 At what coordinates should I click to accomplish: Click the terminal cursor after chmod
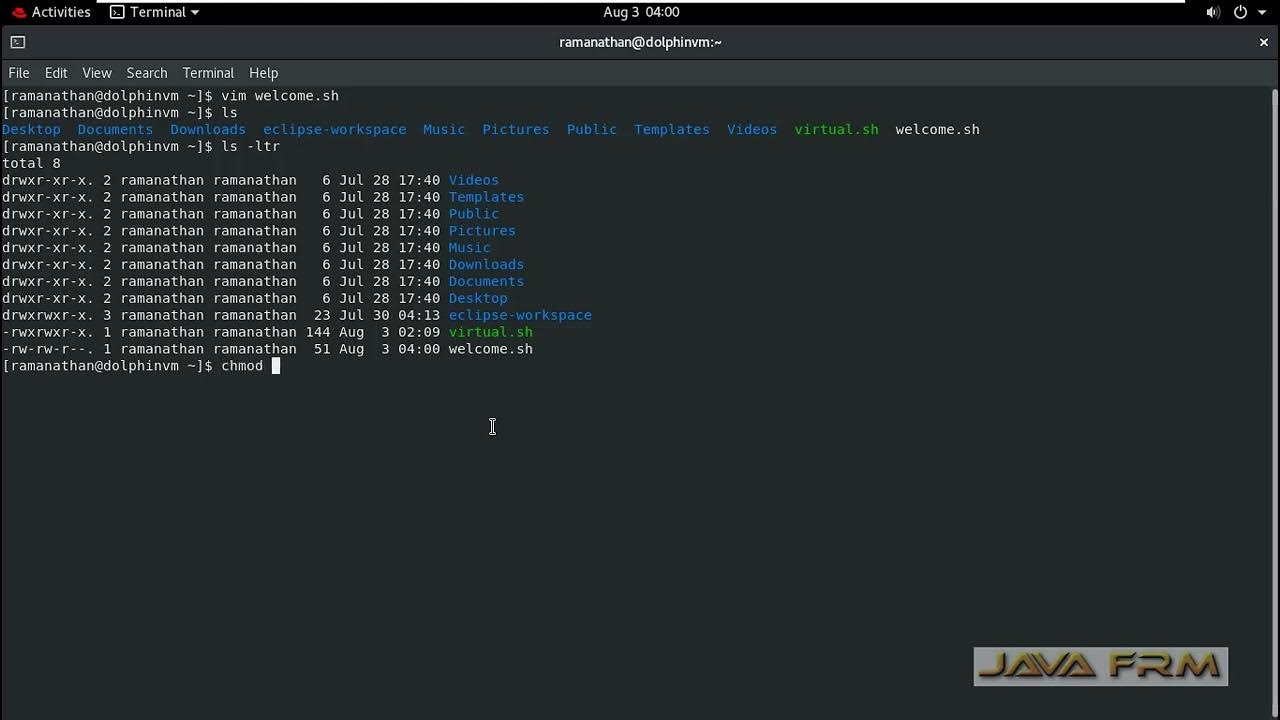276,366
